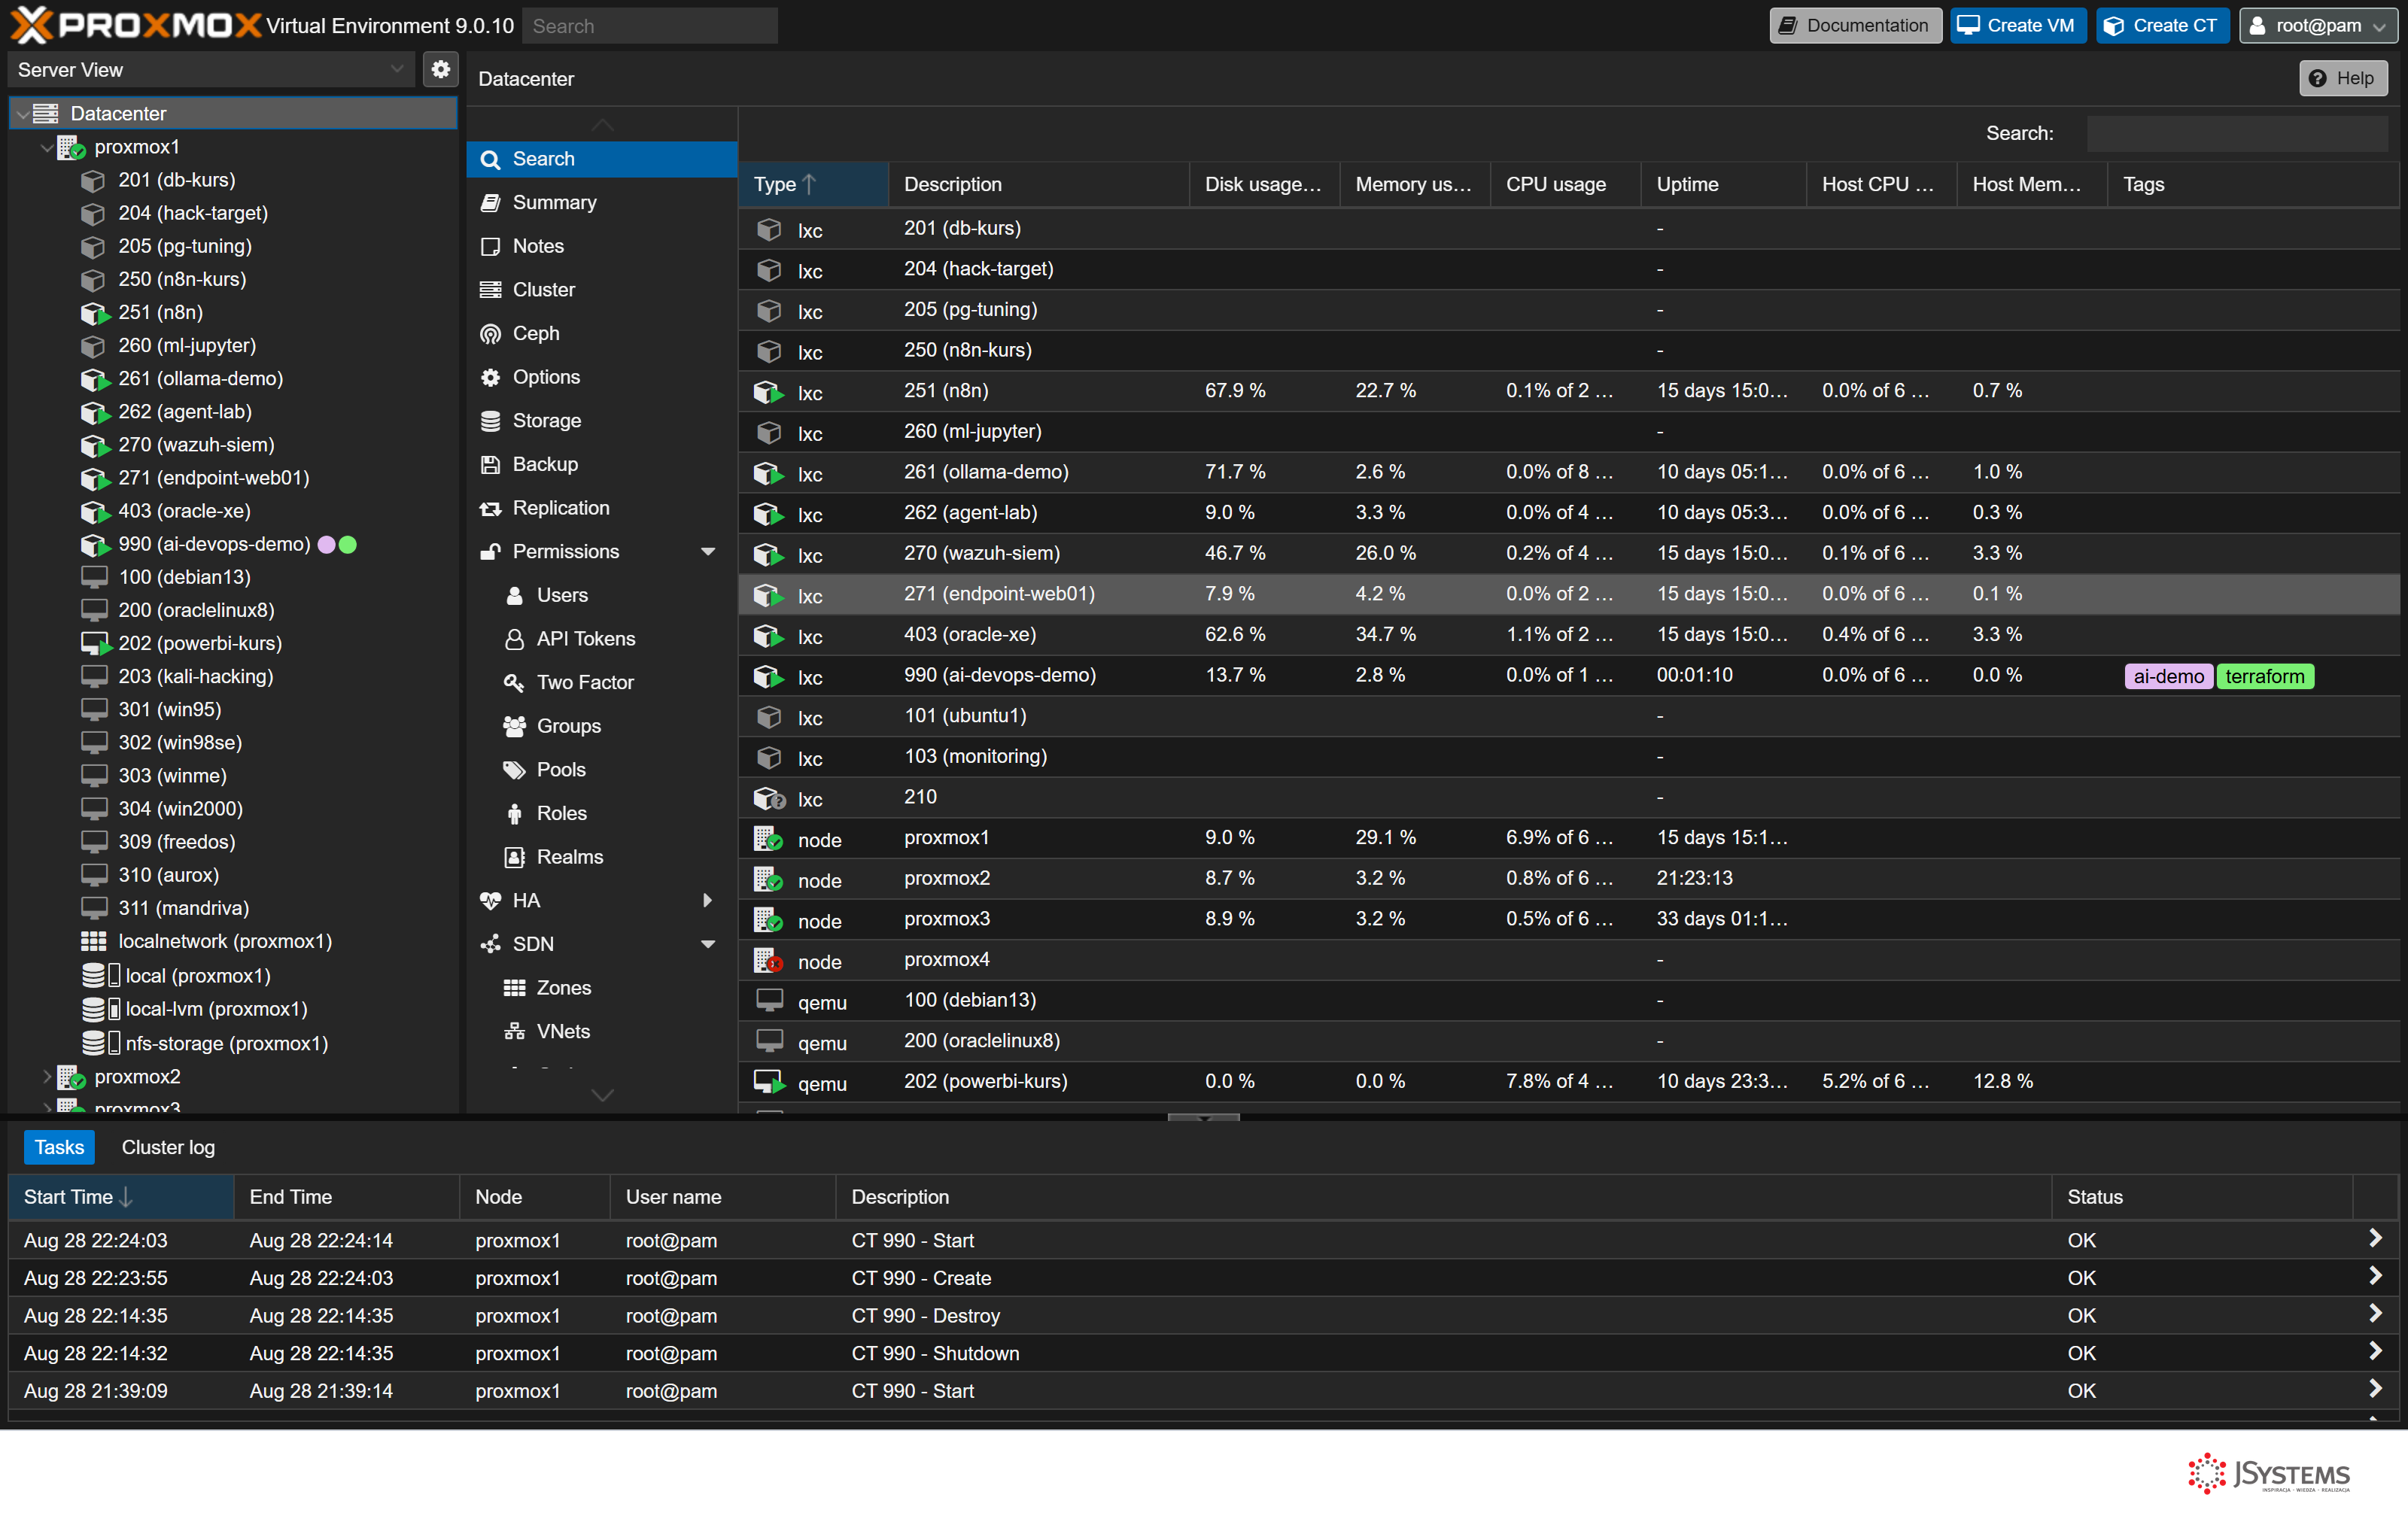The image size is (2408, 1522).
Task: Select the proxmox3 node grid row
Action: (x=1568, y=919)
